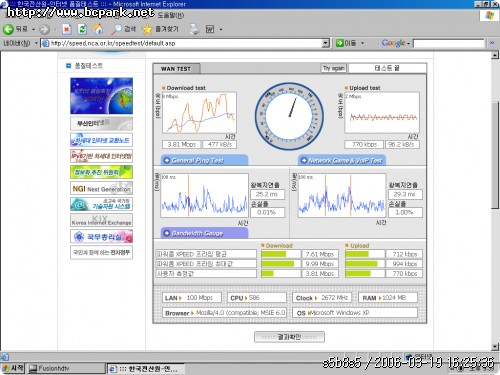
Task: Click the IE Back arrow button
Action: click(x=8, y=29)
